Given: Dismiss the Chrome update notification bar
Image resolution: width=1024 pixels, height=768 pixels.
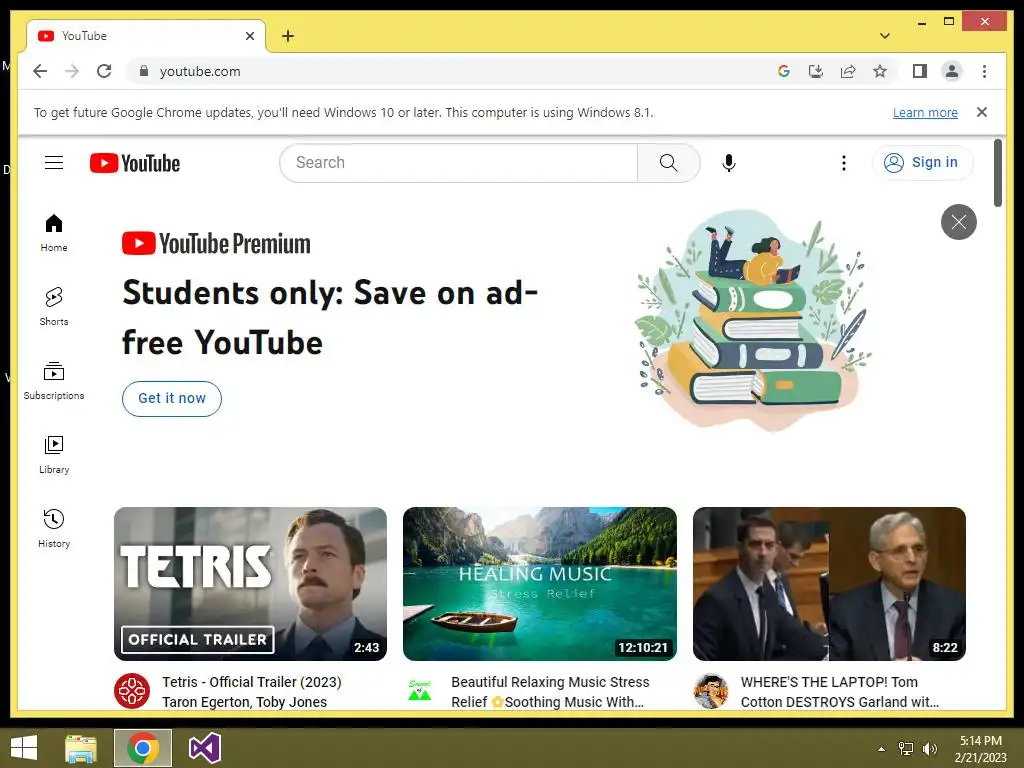Looking at the screenshot, I should (982, 112).
